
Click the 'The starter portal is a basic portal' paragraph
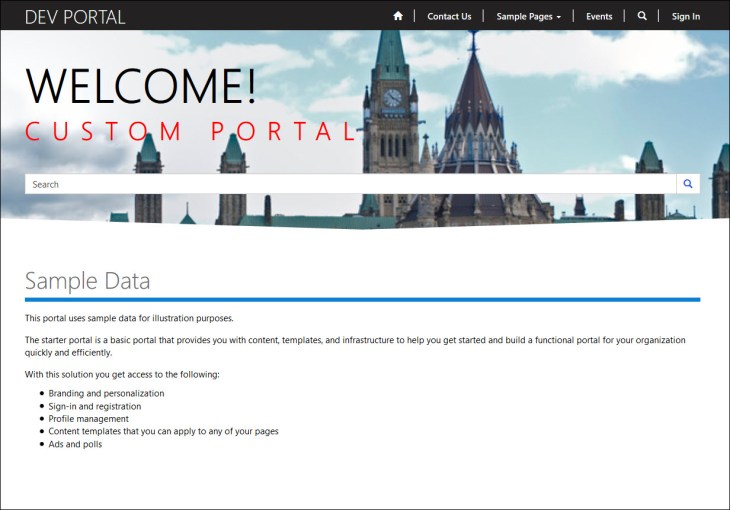[355, 346]
